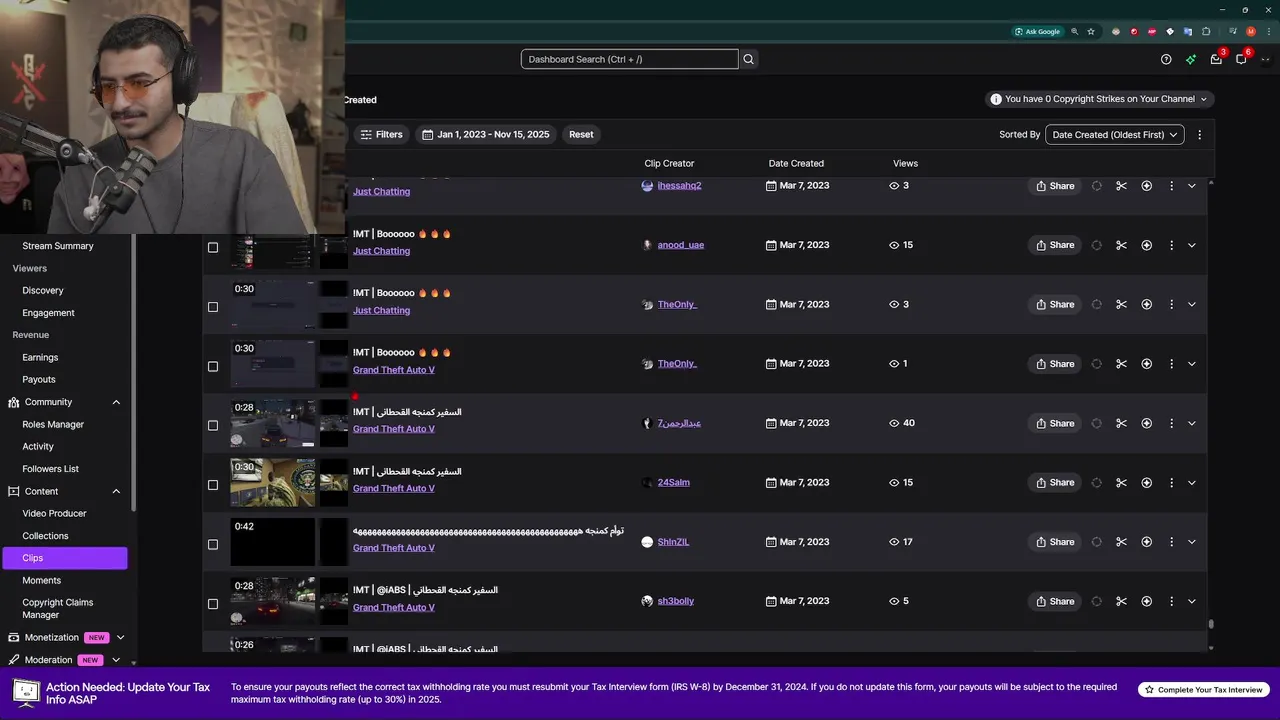Tick the checkbox for the anood_uae clip
This screenshot has width=1280, height=720.
(212, 247)
